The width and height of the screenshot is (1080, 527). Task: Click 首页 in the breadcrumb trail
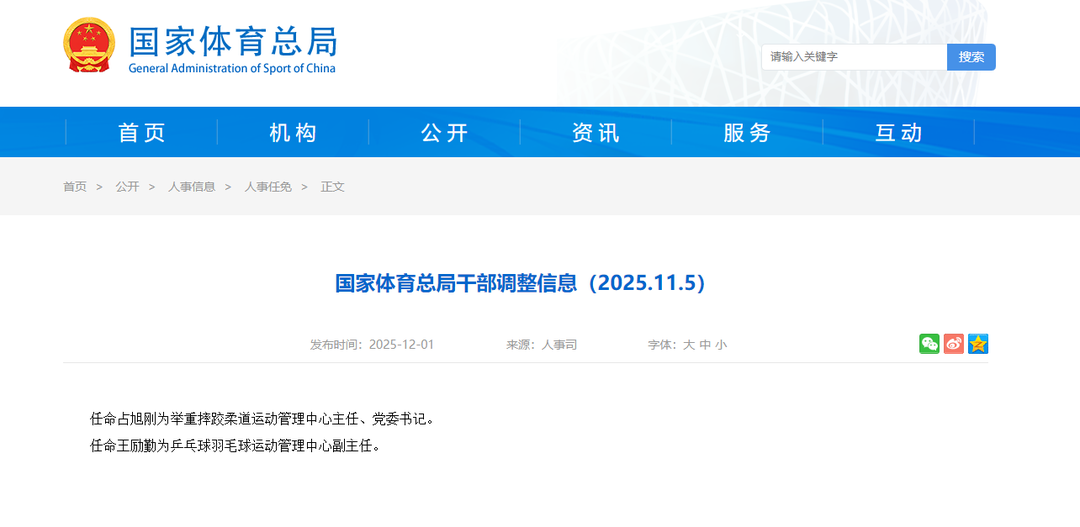75,187
